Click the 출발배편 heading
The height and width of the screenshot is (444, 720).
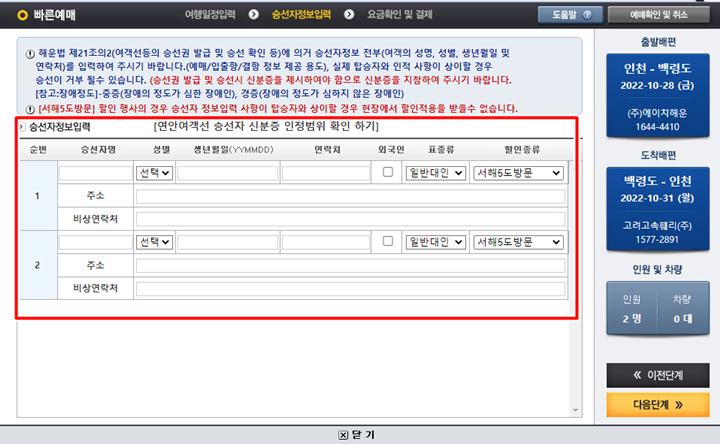tap(658, 42)
